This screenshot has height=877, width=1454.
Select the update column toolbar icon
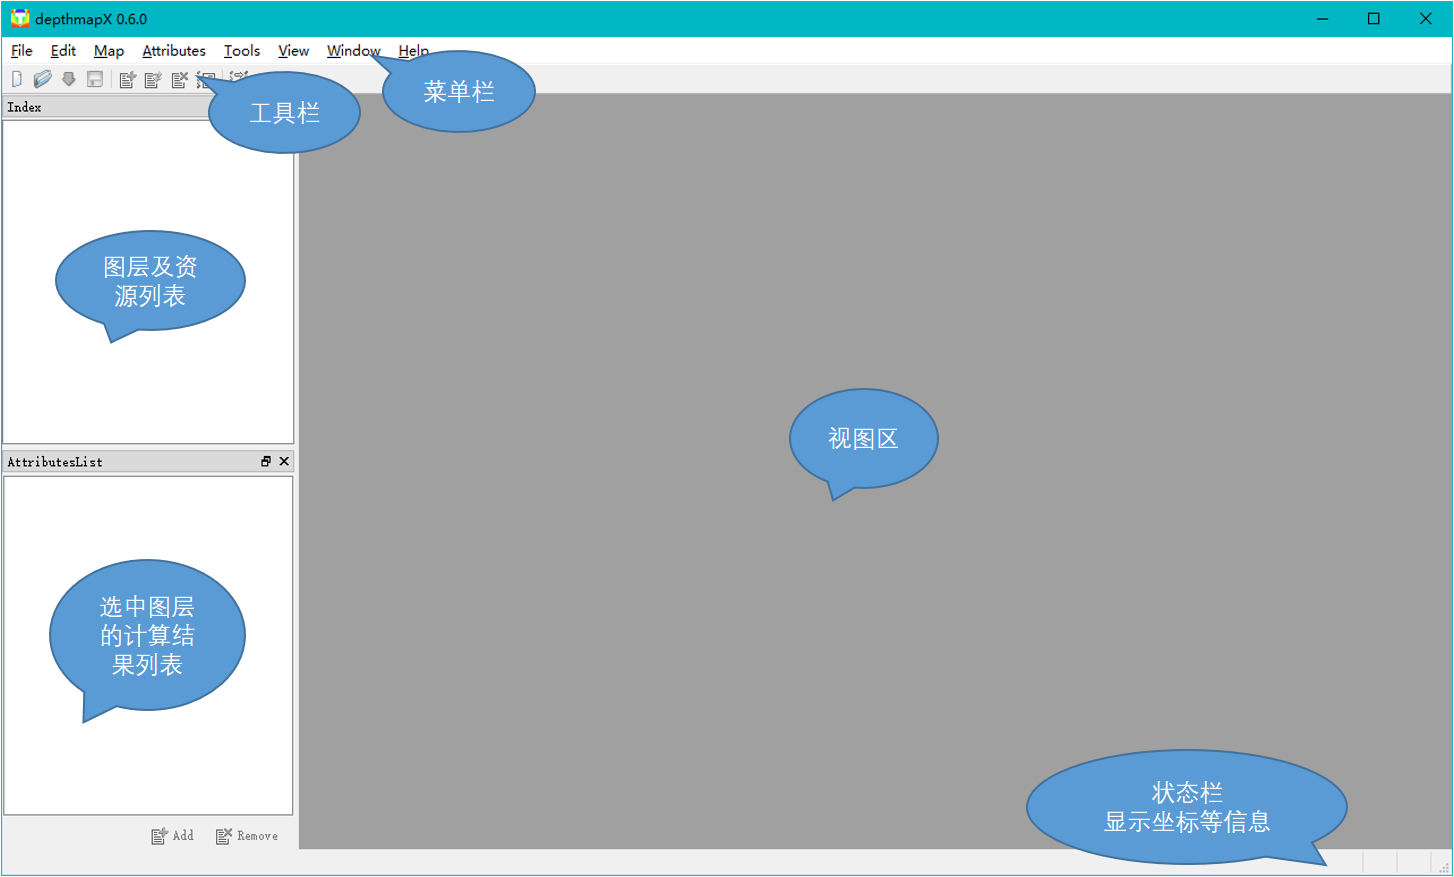(x=151, y=79)
